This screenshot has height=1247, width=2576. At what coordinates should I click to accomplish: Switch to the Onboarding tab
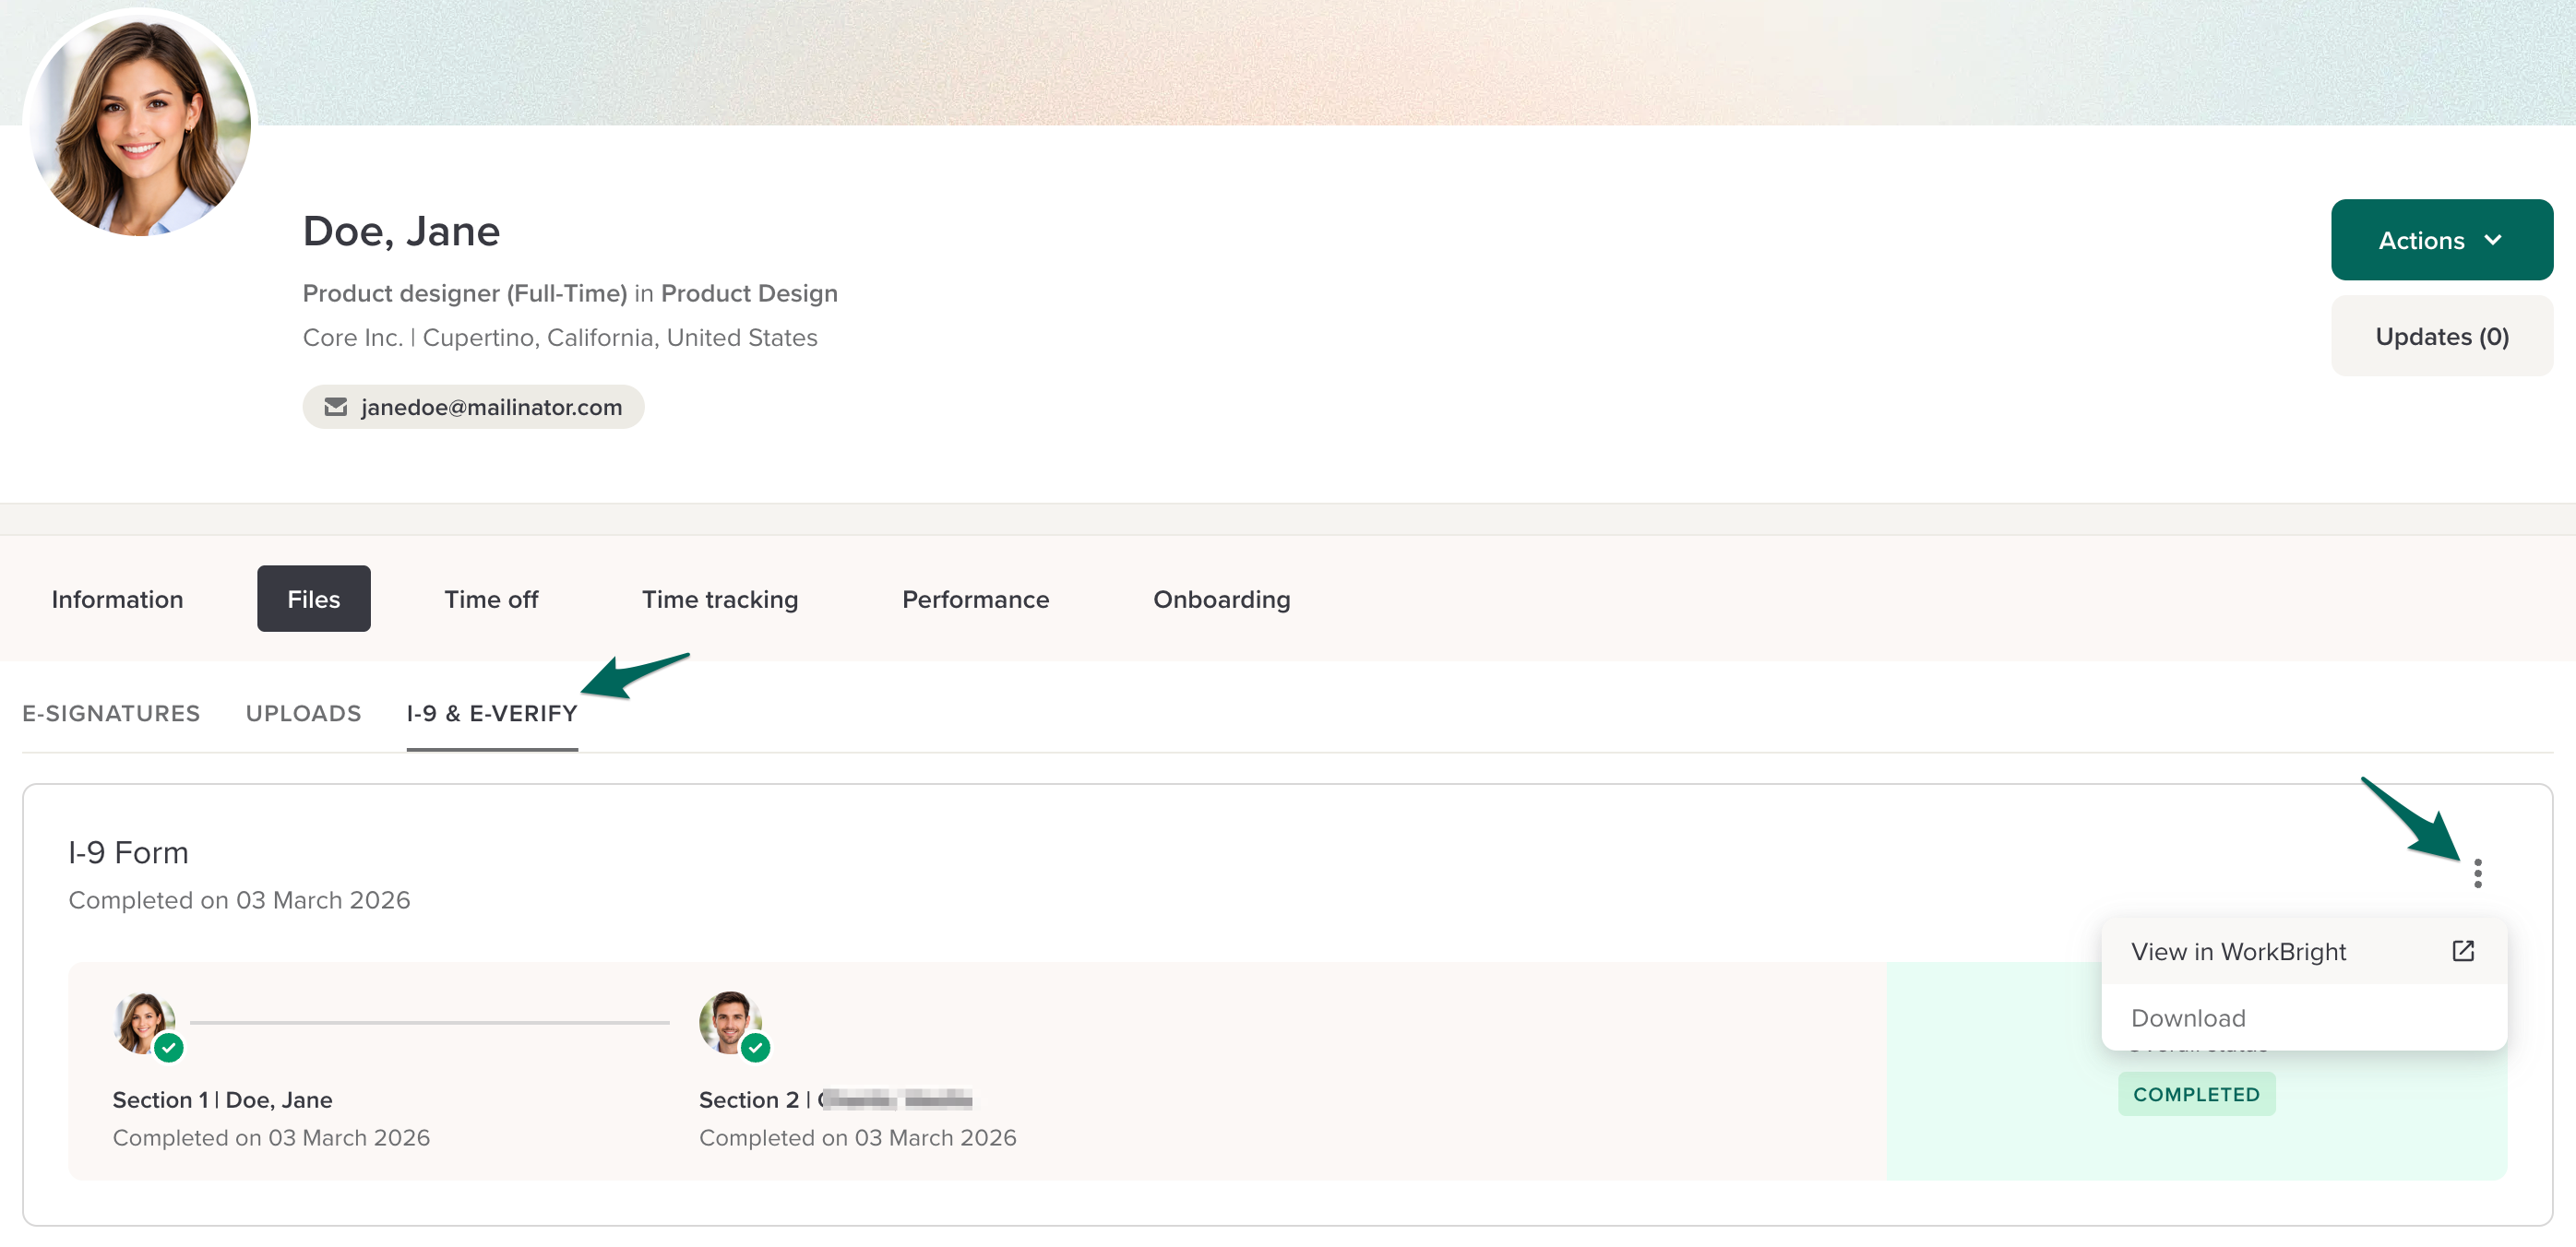click(x=1221, y=599)
